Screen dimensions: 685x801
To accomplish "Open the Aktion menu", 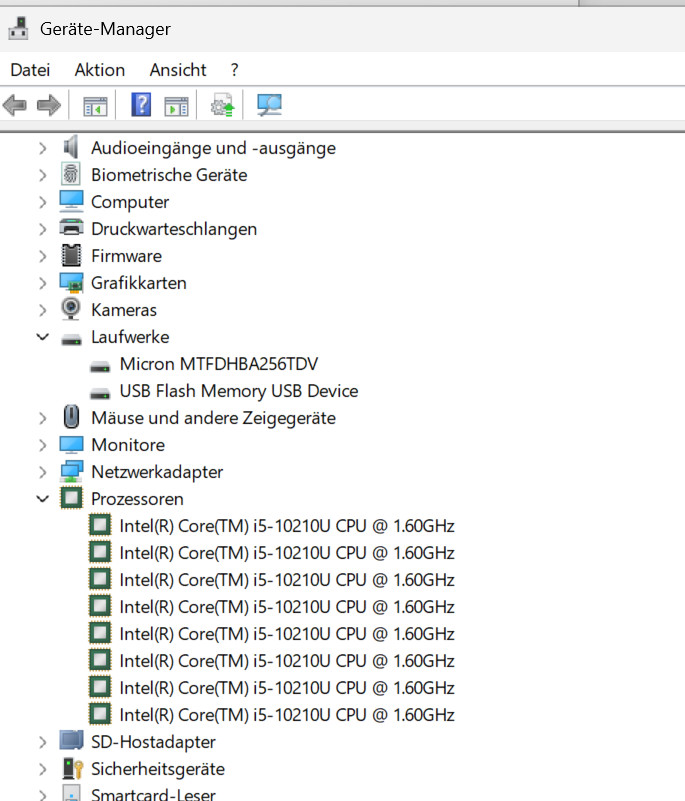I will pyautogui.click(x=100, y=70).
